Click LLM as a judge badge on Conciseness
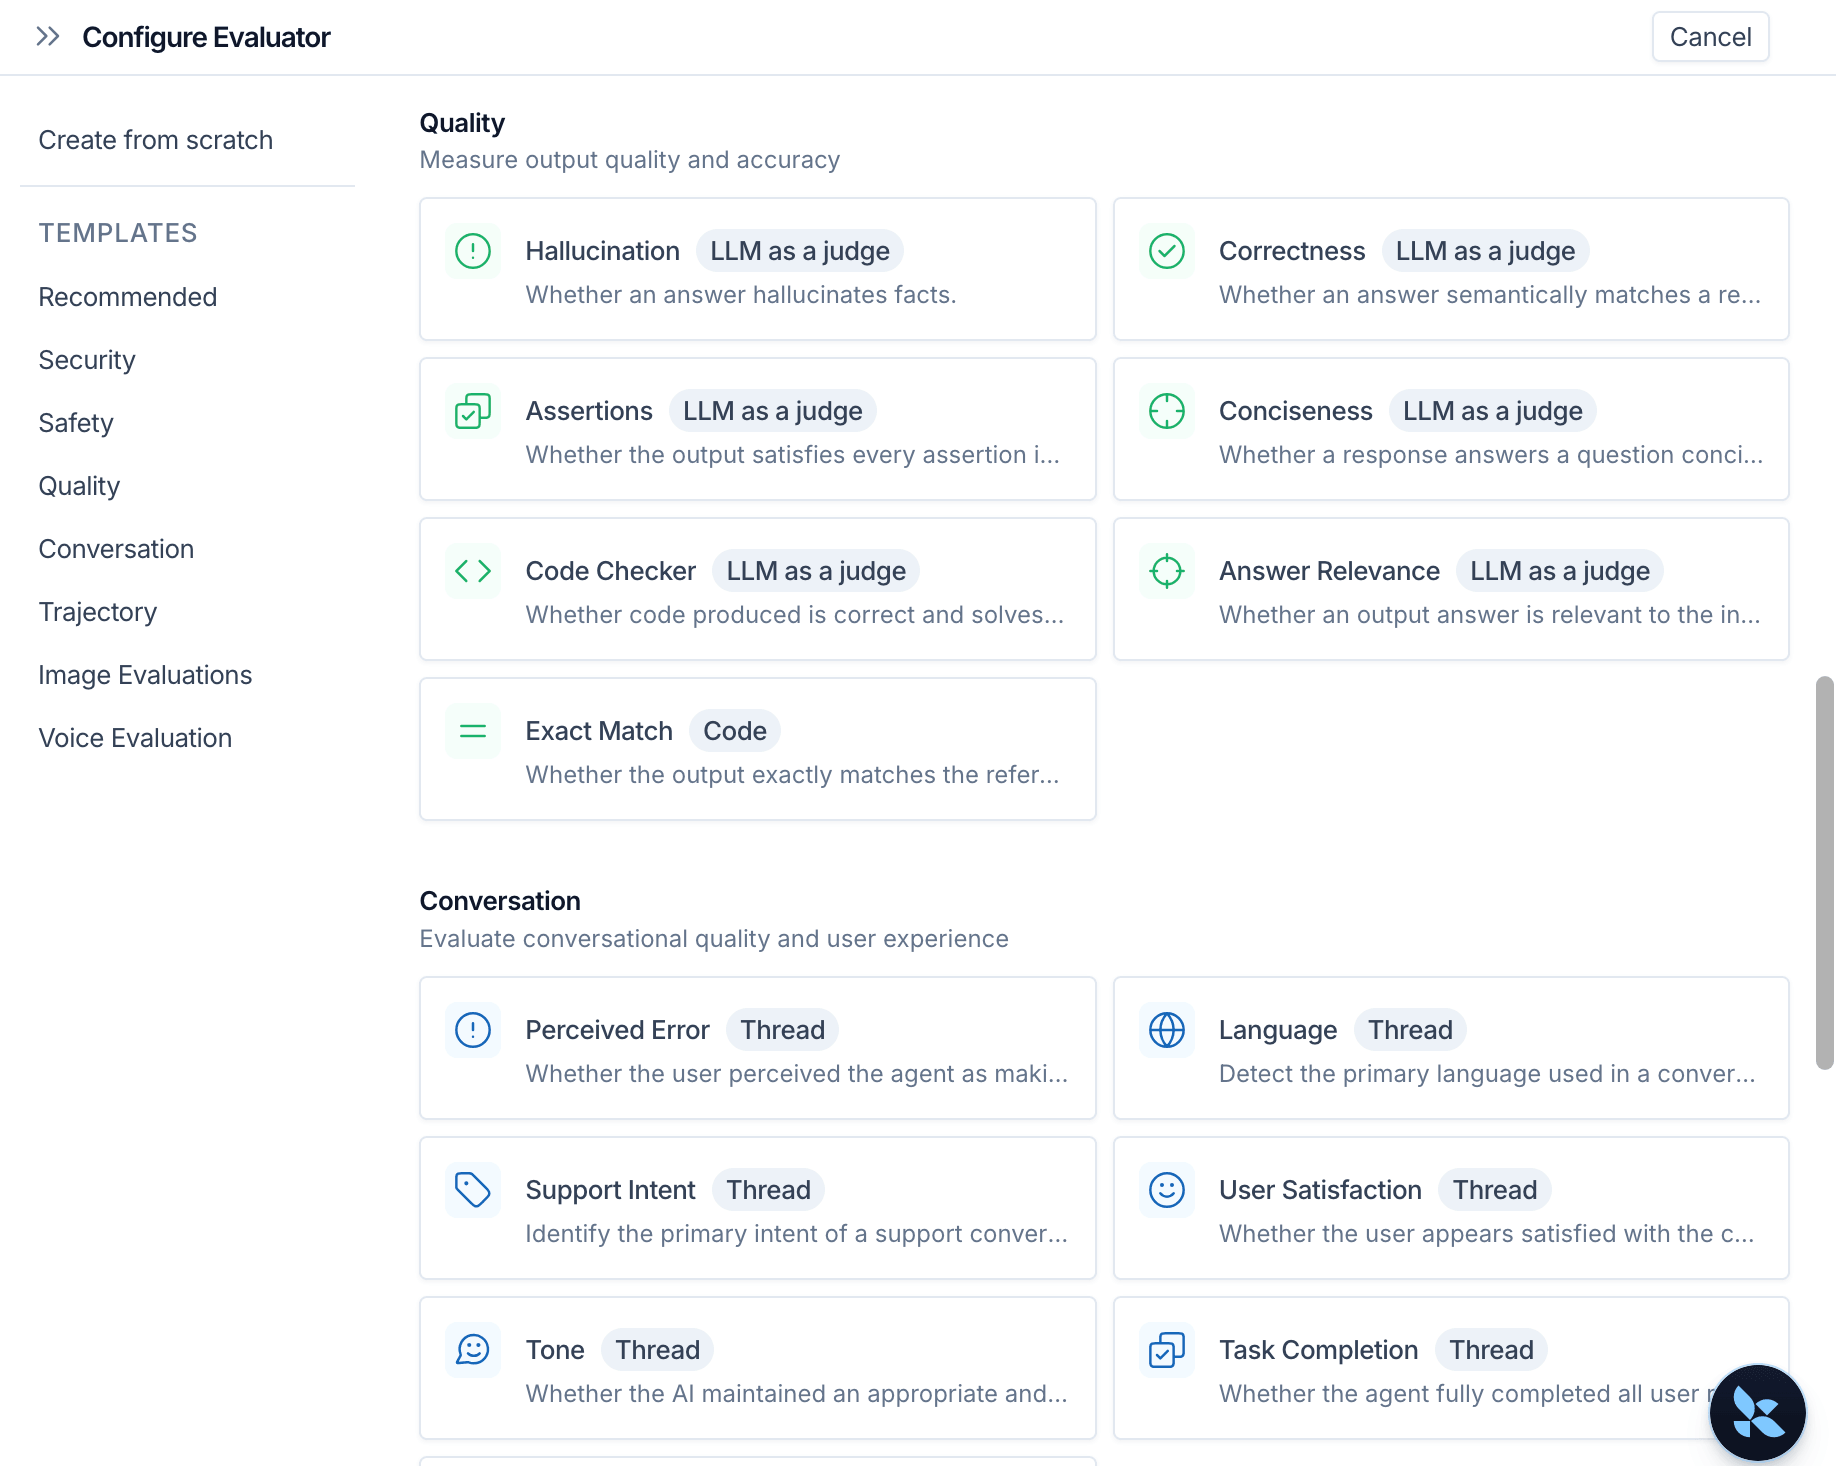 pos(1493,411)
